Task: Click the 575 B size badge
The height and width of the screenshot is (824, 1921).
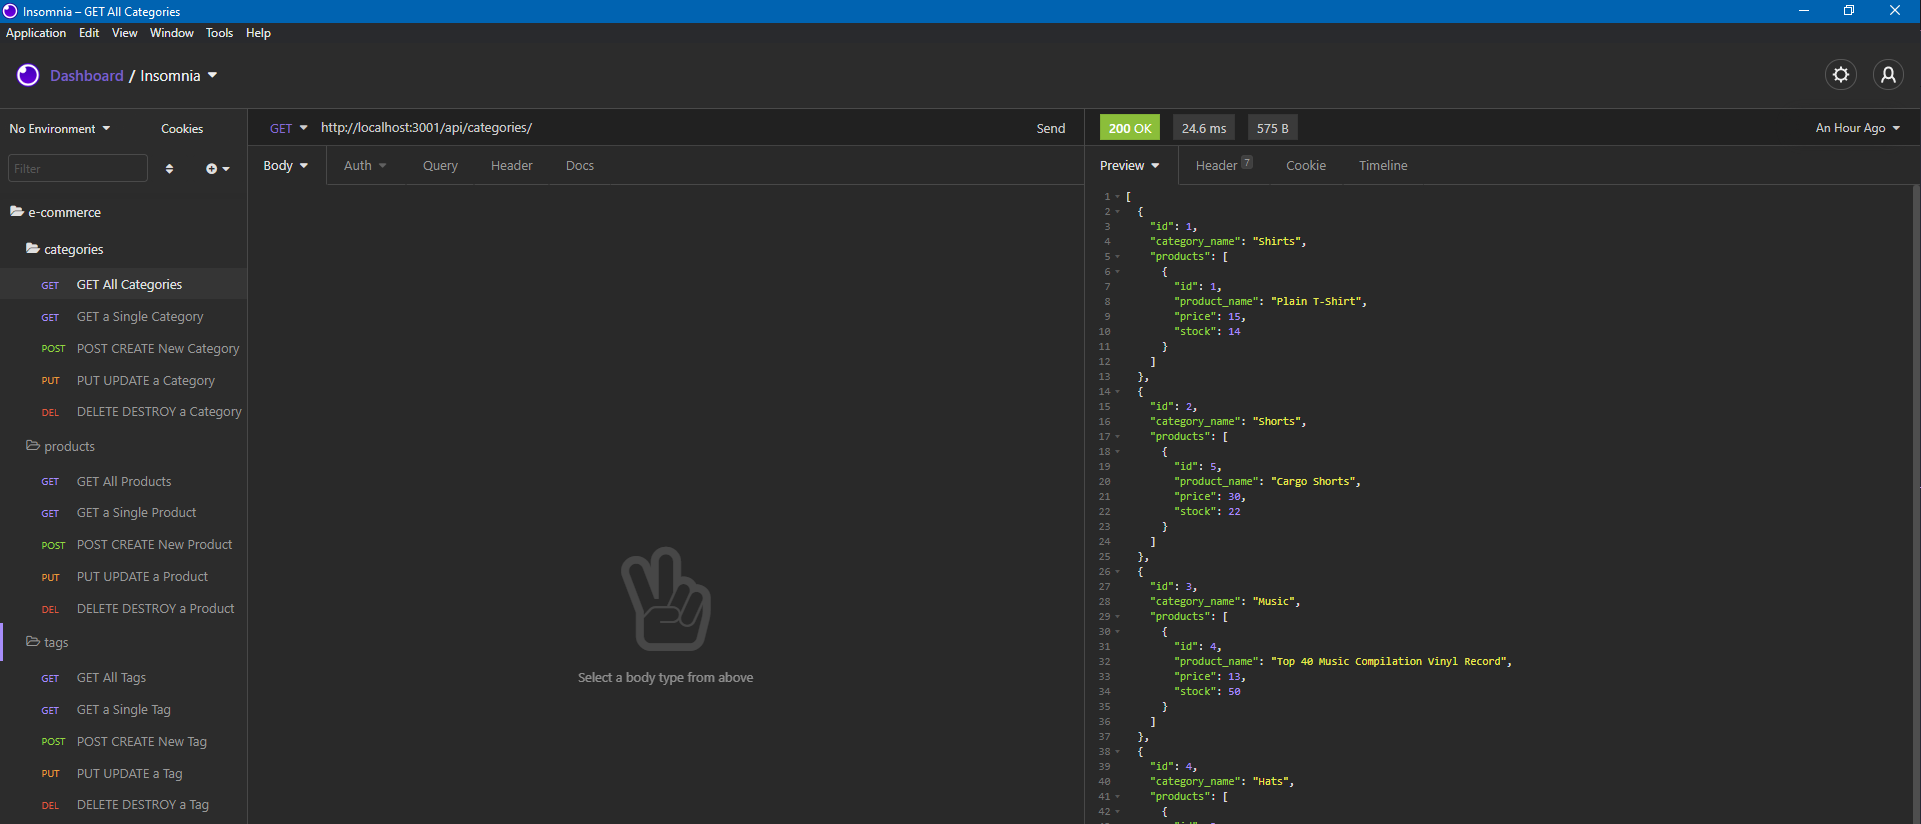Action: click(x=1273, y=128)
